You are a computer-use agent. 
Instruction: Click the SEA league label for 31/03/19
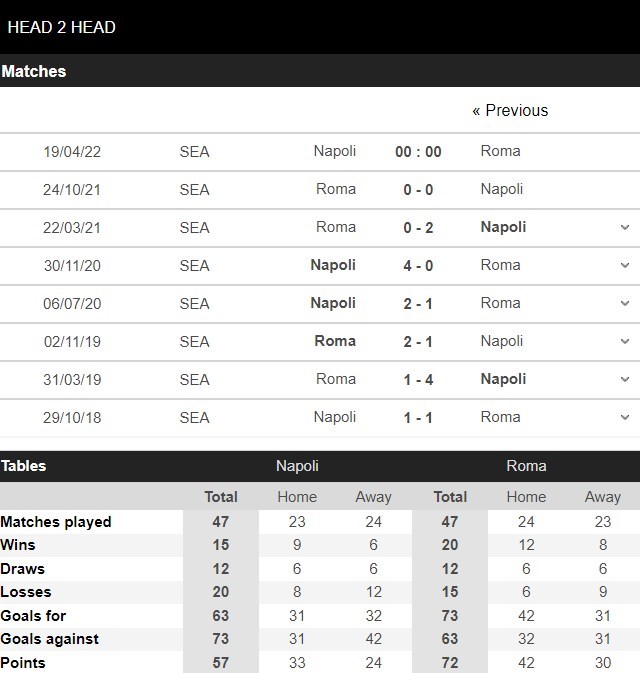point(194,380)
